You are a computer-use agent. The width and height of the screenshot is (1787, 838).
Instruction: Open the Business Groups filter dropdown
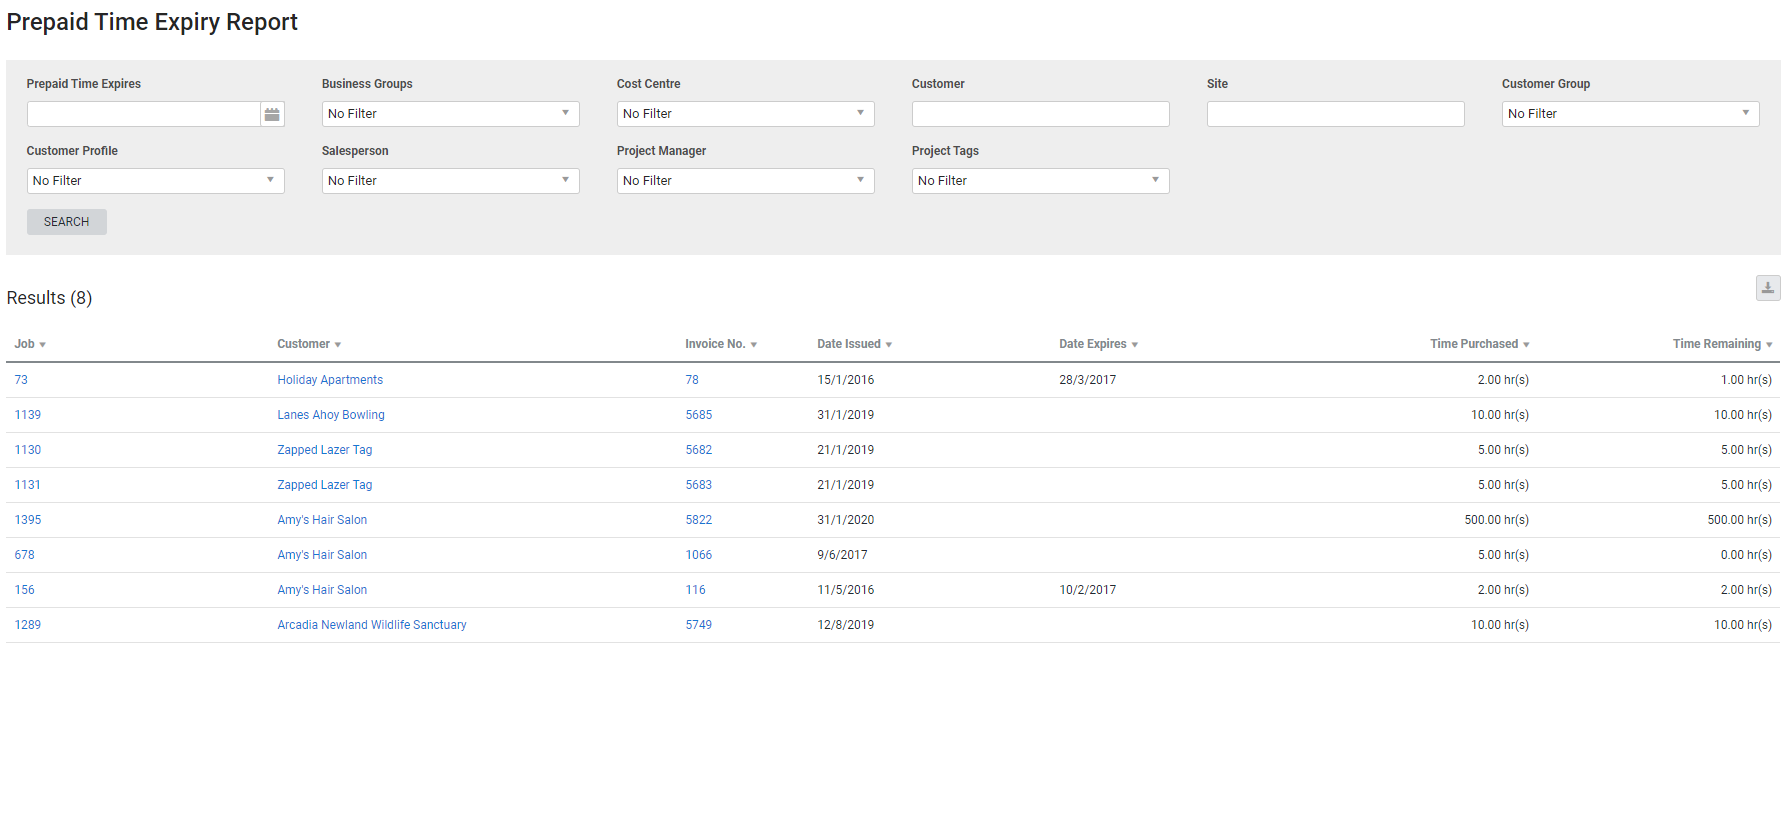pyautogui.click(x=451, y=114)
